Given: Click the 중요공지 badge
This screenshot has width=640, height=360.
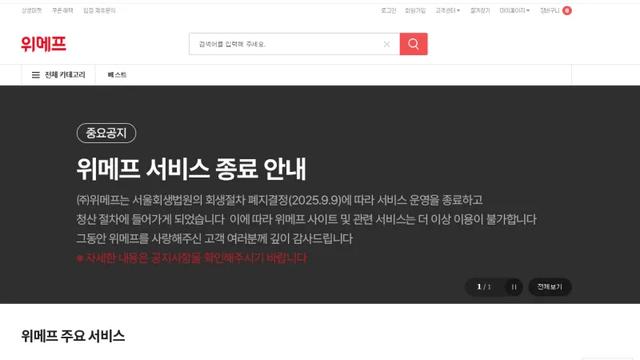Looking at the screenshot, I should (106, 133).
